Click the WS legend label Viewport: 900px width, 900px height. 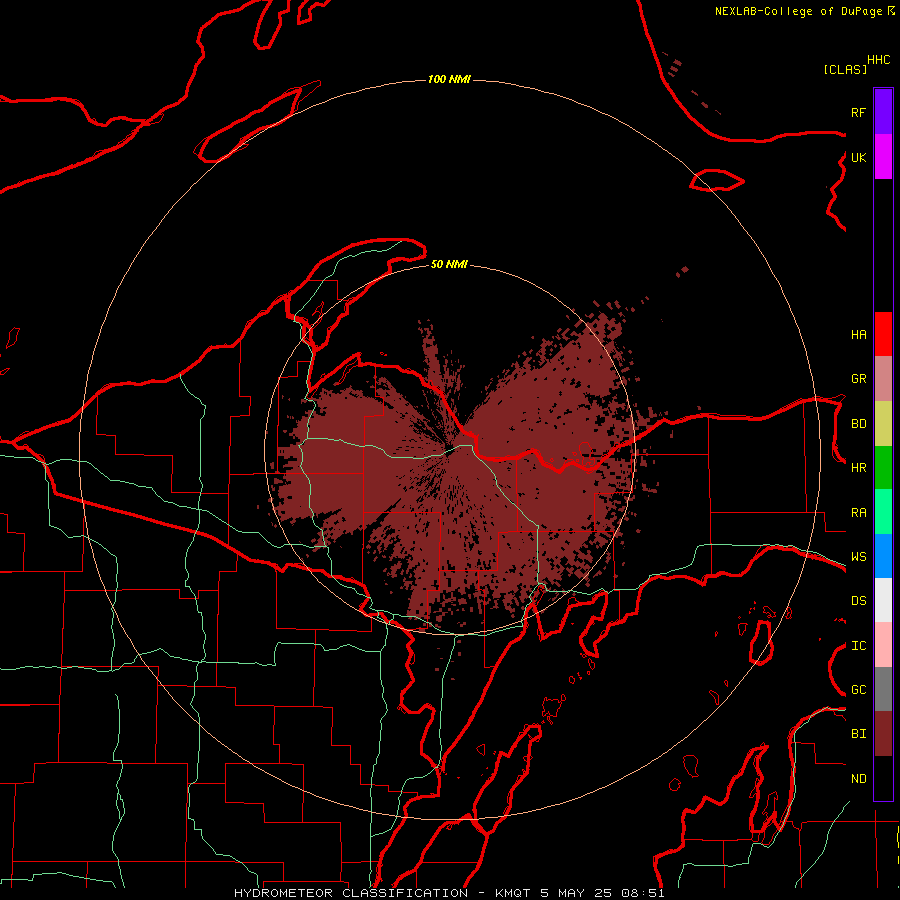[859, 557]
